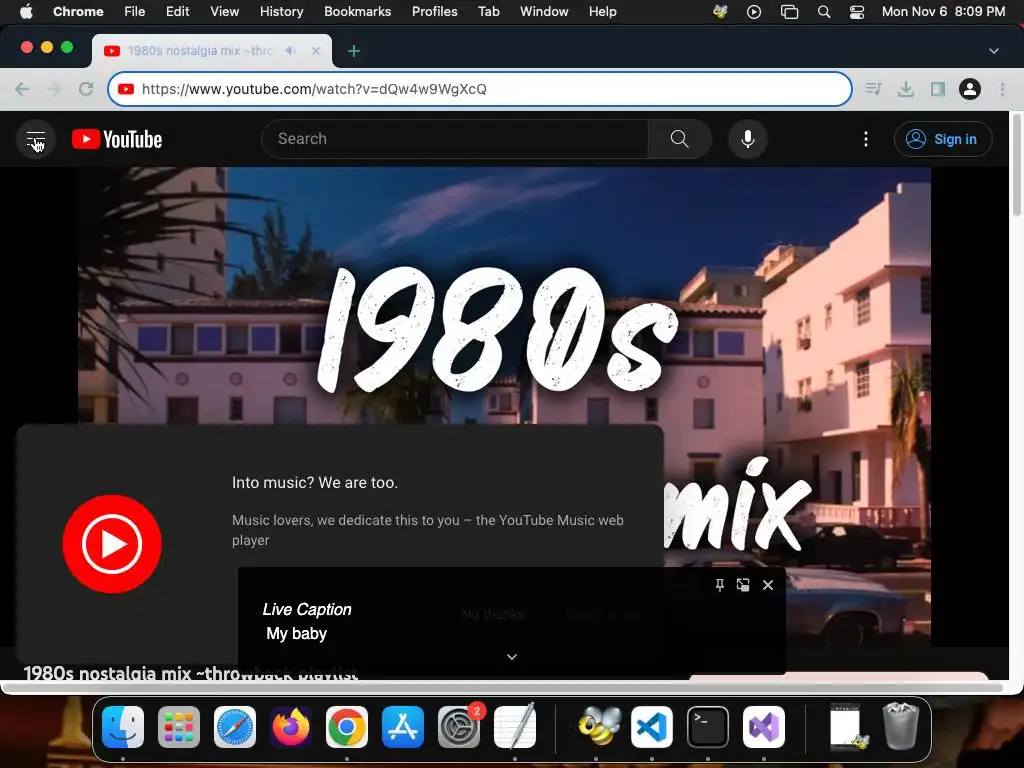1024x768 pixels.
Task: Click the YouTube Music logo
Action: pyautogui.click(x=112, y=544)
